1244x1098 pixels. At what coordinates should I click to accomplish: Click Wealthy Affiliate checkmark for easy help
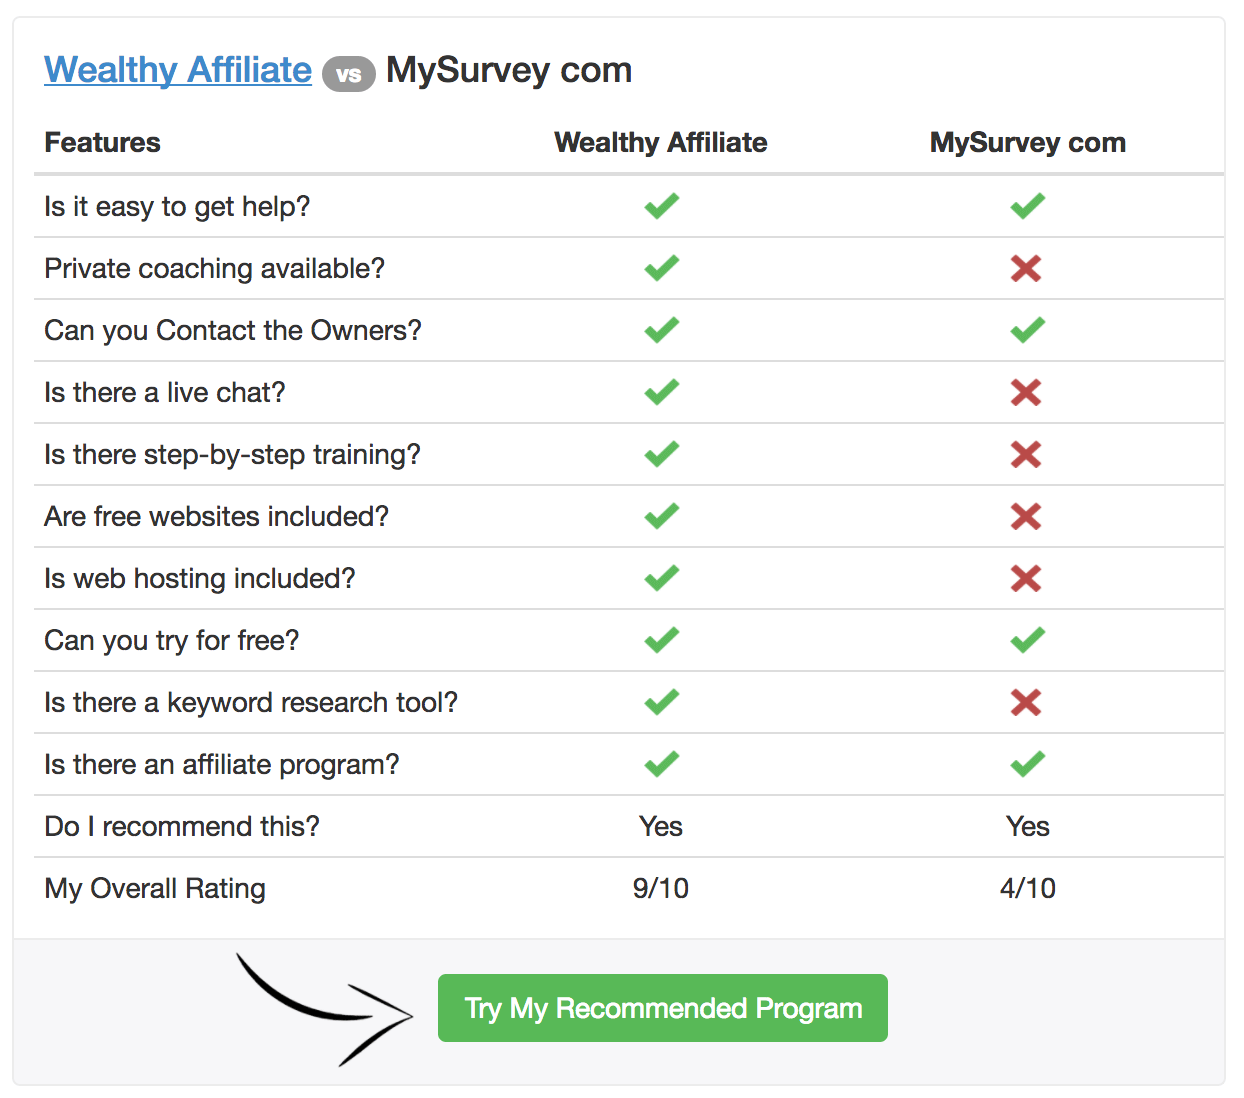pyautogui.click(x=661, y=206)
